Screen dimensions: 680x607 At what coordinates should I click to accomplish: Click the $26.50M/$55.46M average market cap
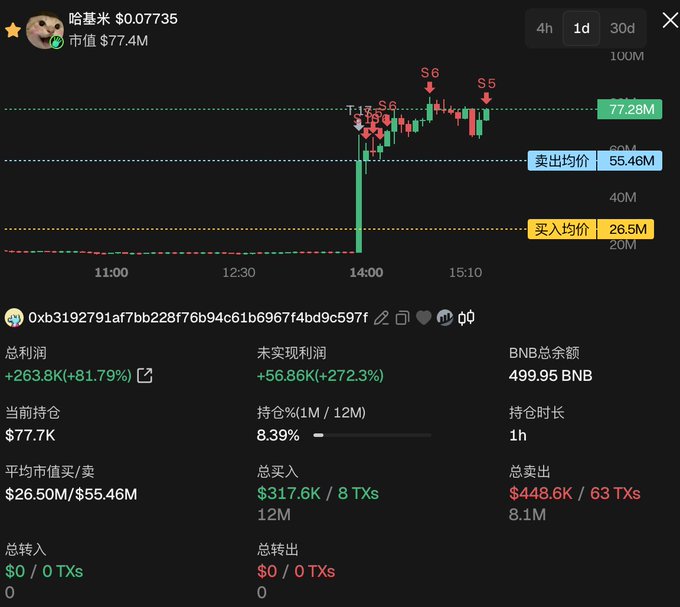71,494
